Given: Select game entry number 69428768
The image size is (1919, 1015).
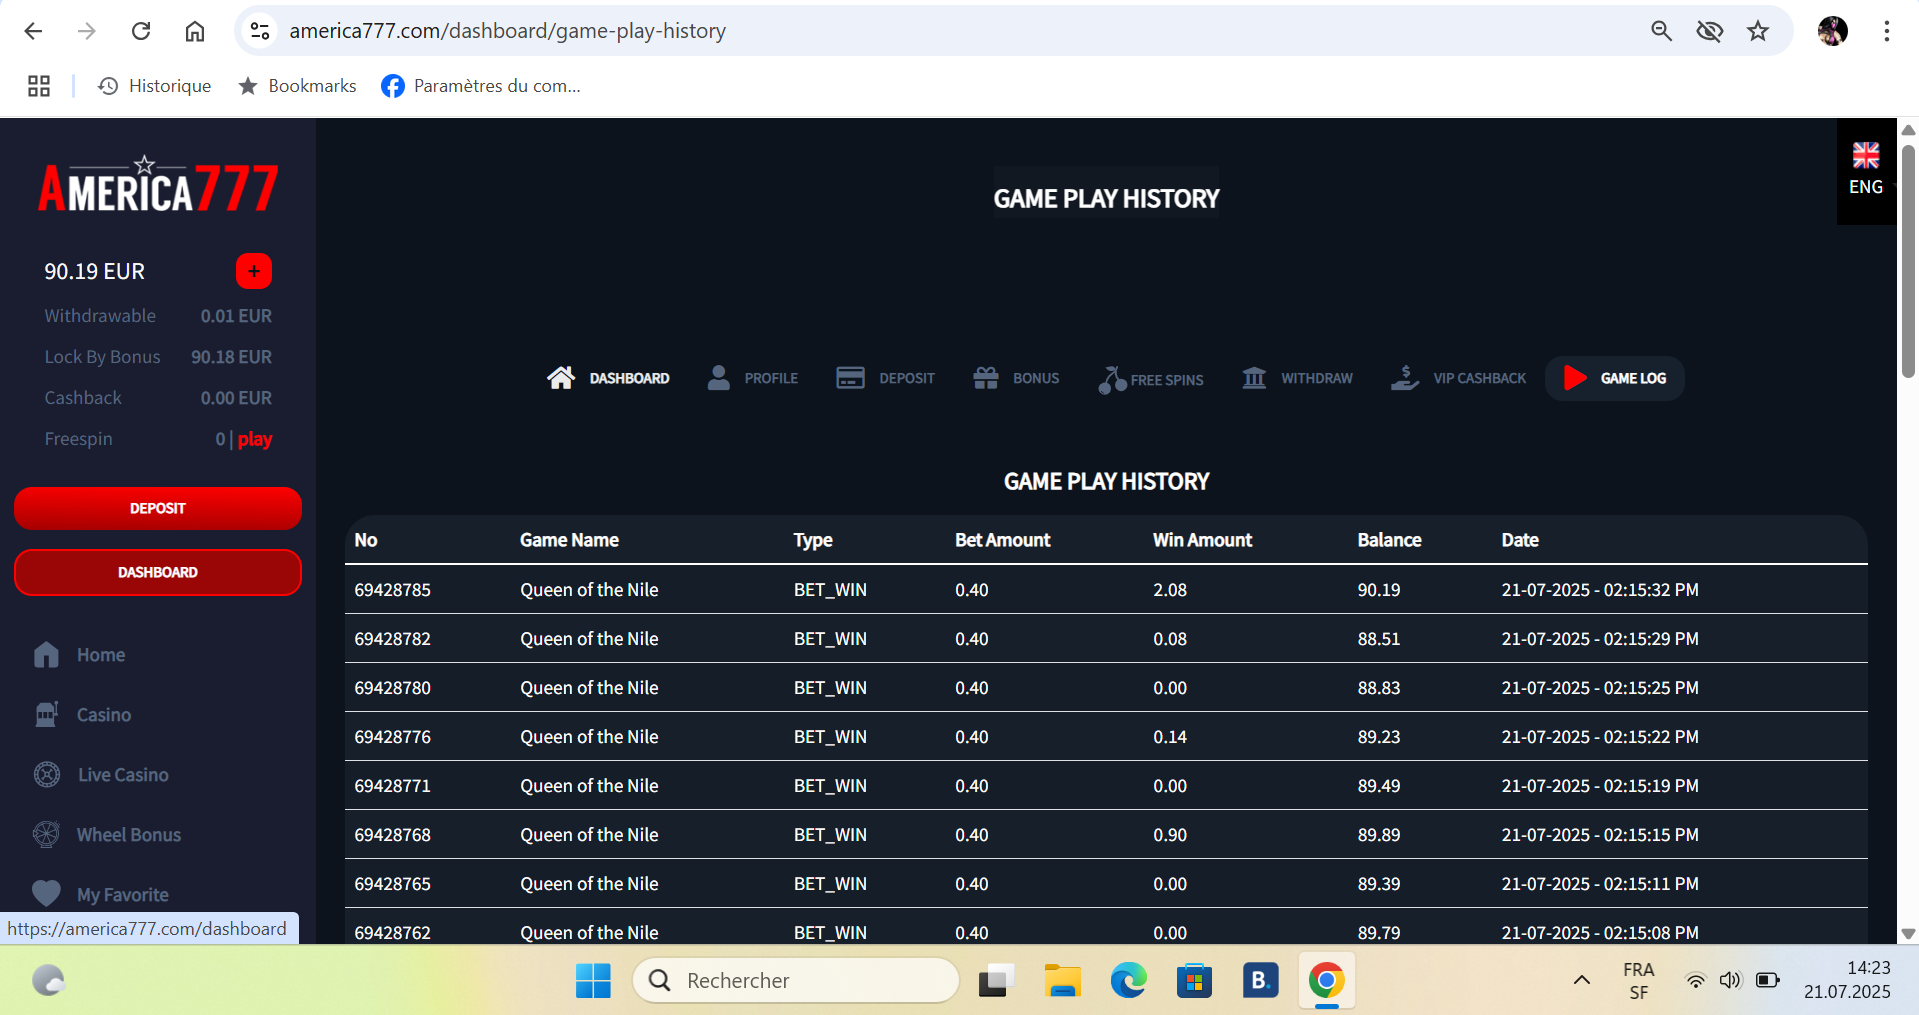Looking at the screenshot, I should coord(392,835).
